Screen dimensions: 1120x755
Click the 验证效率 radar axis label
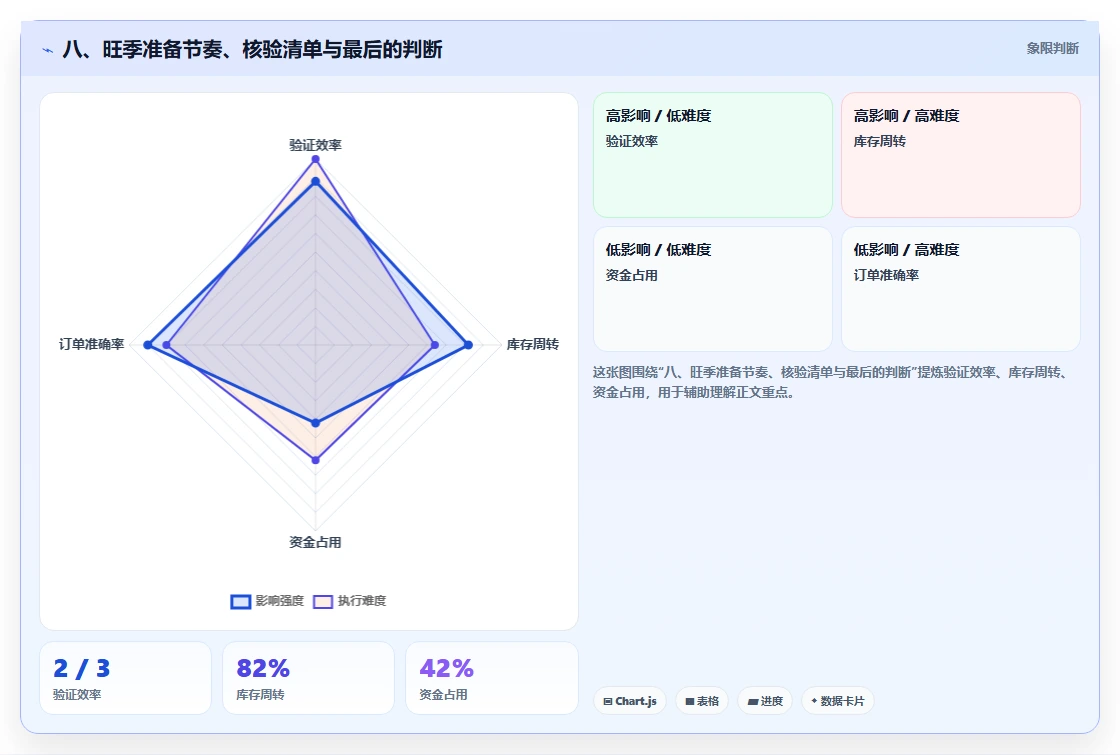(x=315, y=145)
